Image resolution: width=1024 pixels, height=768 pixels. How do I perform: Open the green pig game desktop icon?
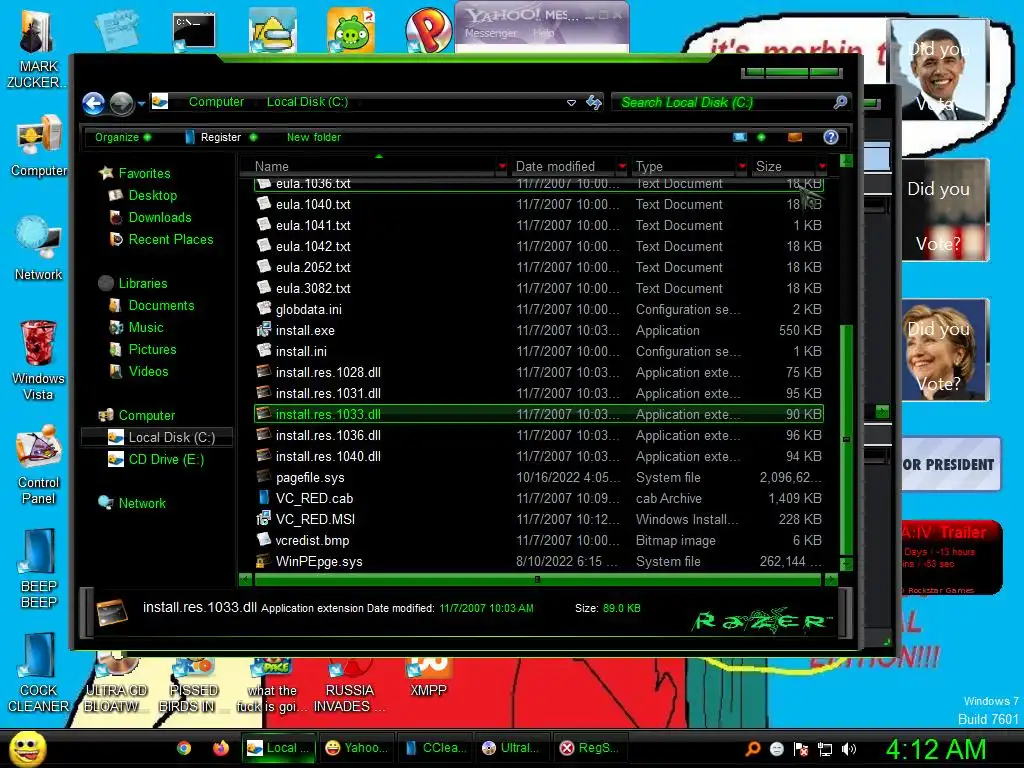click(350, 30)
